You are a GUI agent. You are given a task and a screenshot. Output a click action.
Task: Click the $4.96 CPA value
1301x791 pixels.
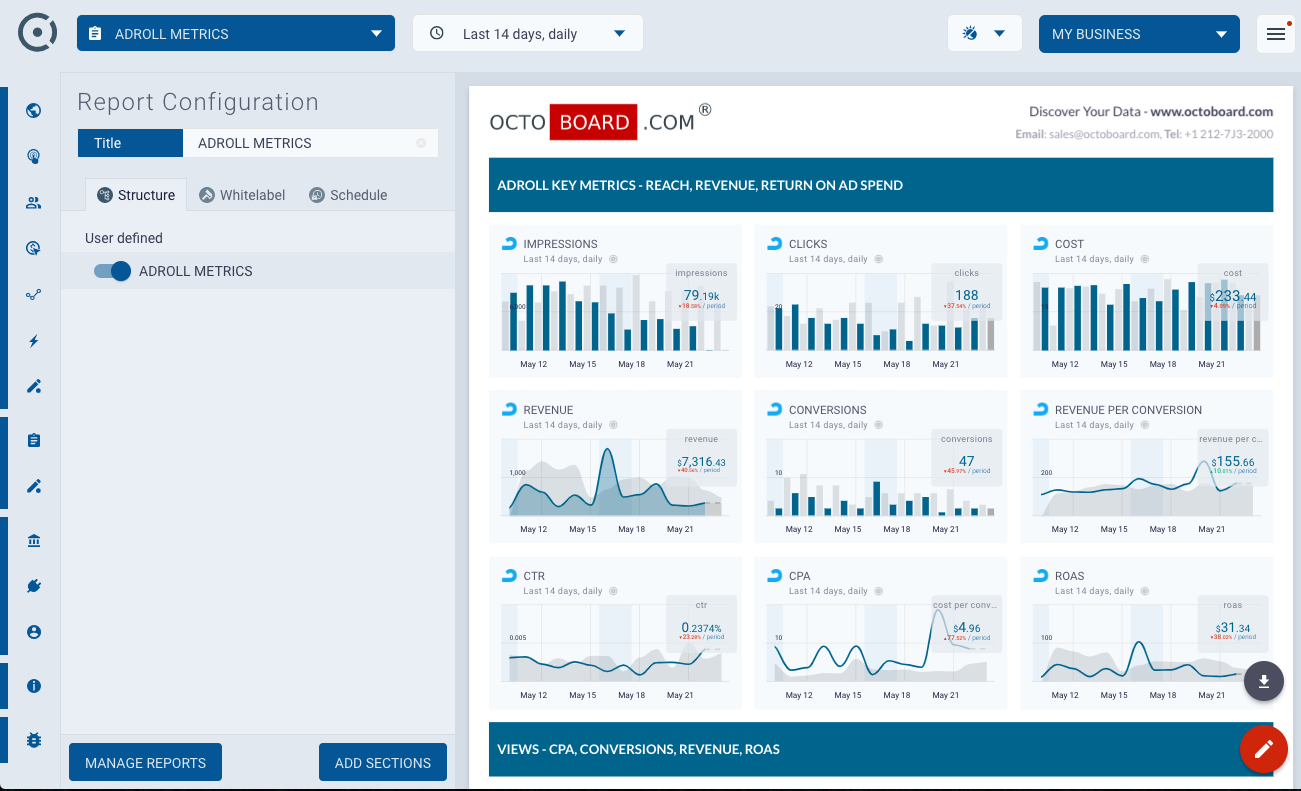[967, 627]
